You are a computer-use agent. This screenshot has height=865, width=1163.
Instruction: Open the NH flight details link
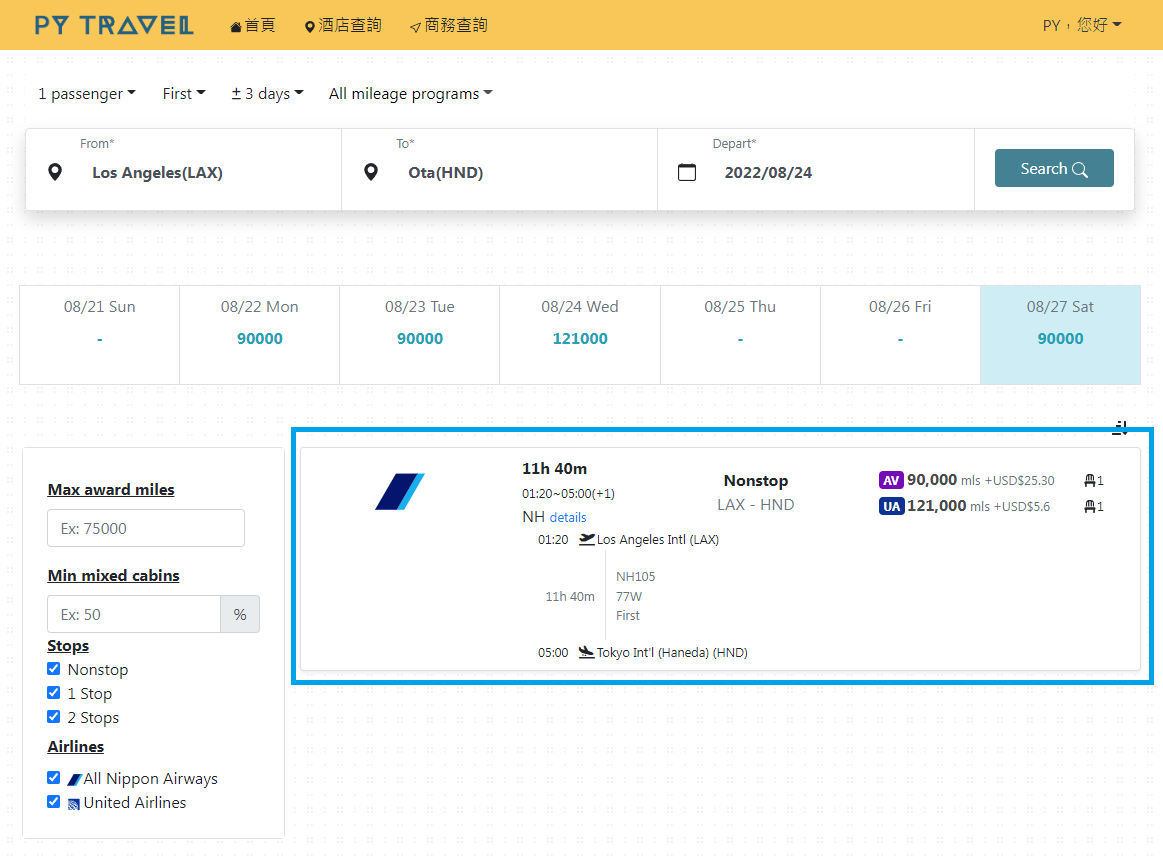568,517
